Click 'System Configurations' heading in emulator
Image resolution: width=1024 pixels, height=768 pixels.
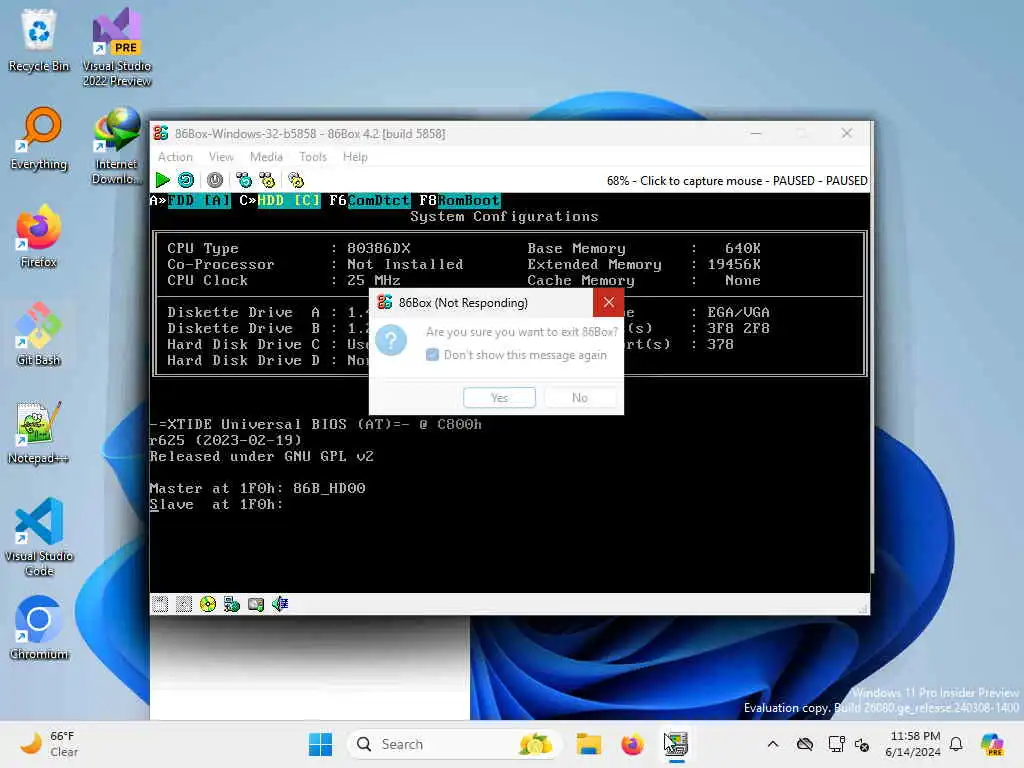click(x=504, y=217)
